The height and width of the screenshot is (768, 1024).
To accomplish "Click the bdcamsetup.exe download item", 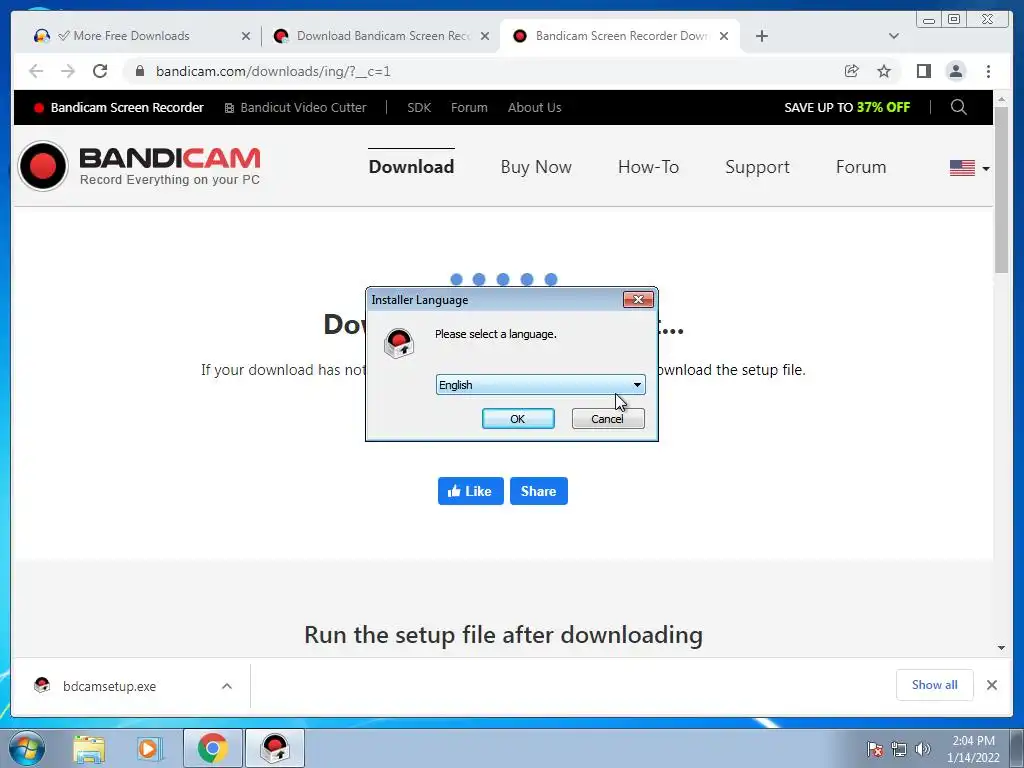I will [108, 686].
